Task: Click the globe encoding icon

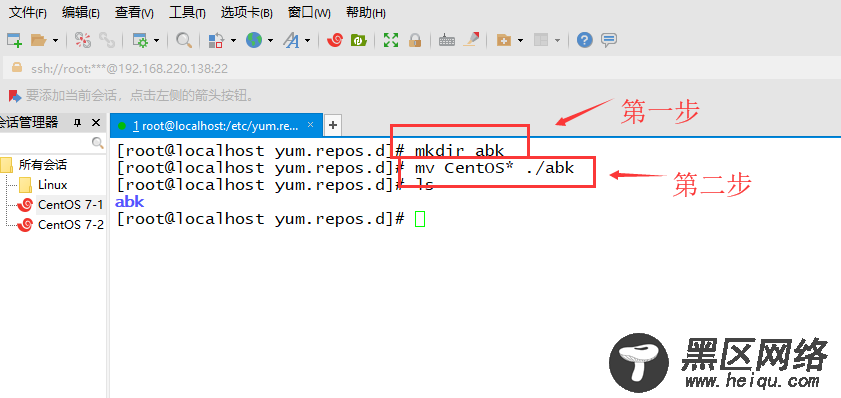Action: pyautogui.click(x=254, y=40)
